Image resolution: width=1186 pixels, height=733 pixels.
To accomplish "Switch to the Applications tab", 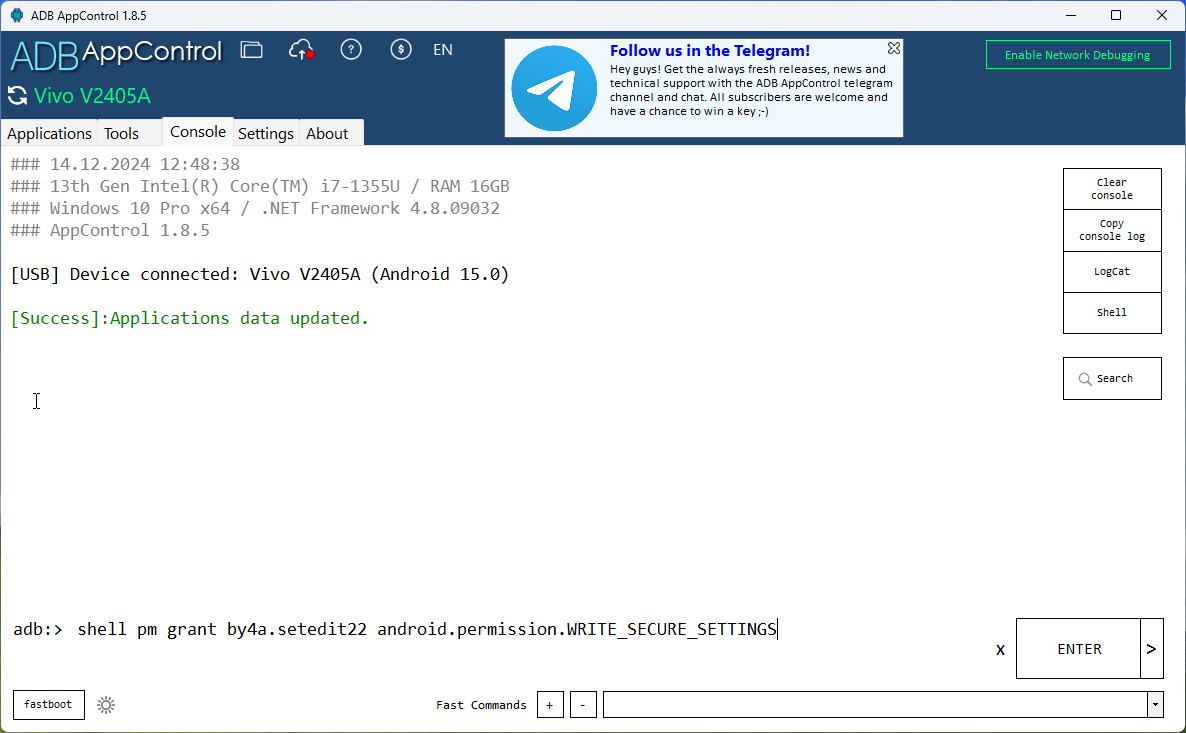I will point(49,133).
